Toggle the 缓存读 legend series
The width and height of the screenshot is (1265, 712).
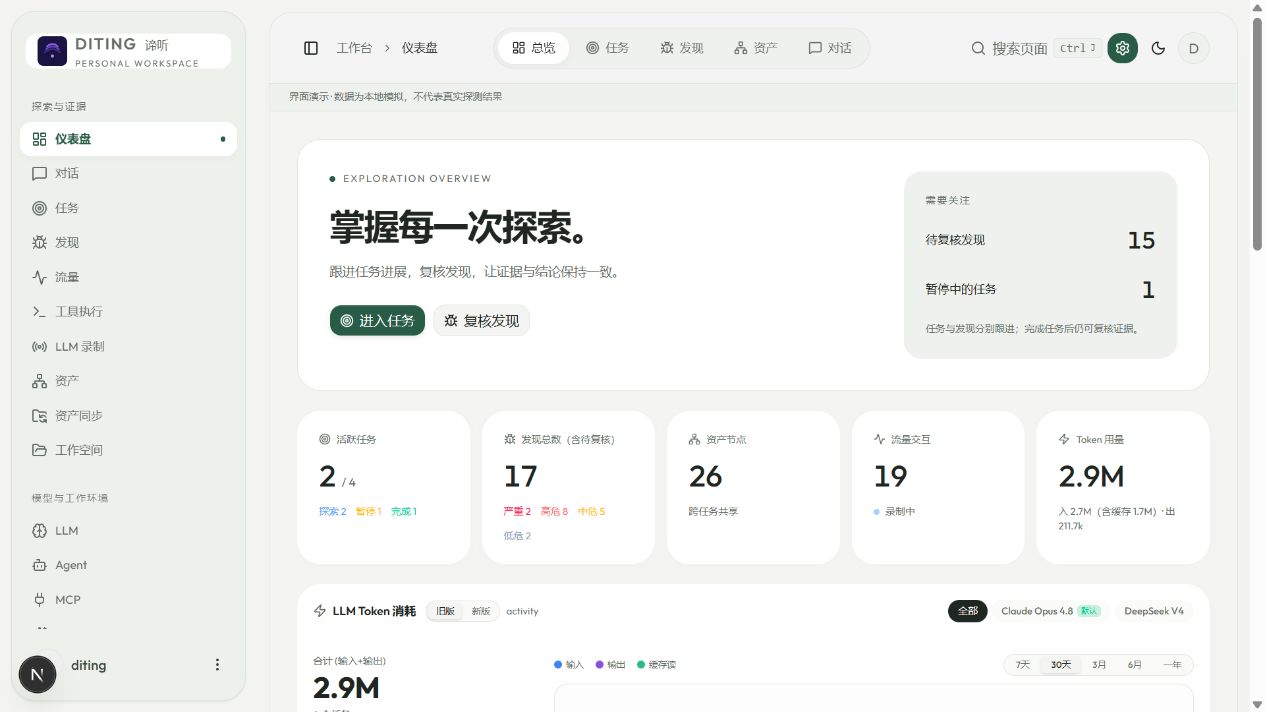click(656, 665)
